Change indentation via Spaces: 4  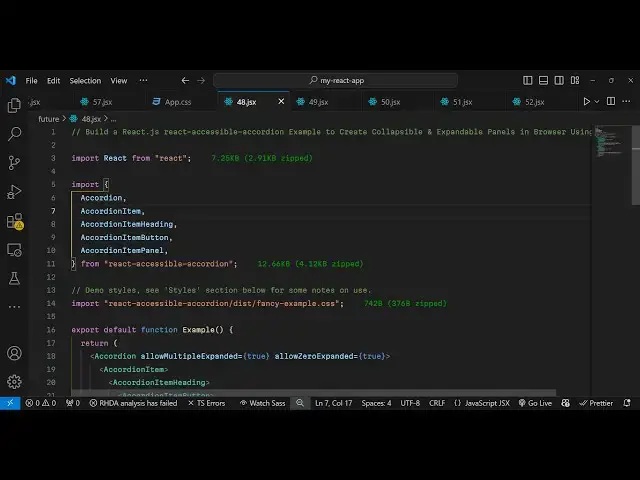(x=376, y=403)
